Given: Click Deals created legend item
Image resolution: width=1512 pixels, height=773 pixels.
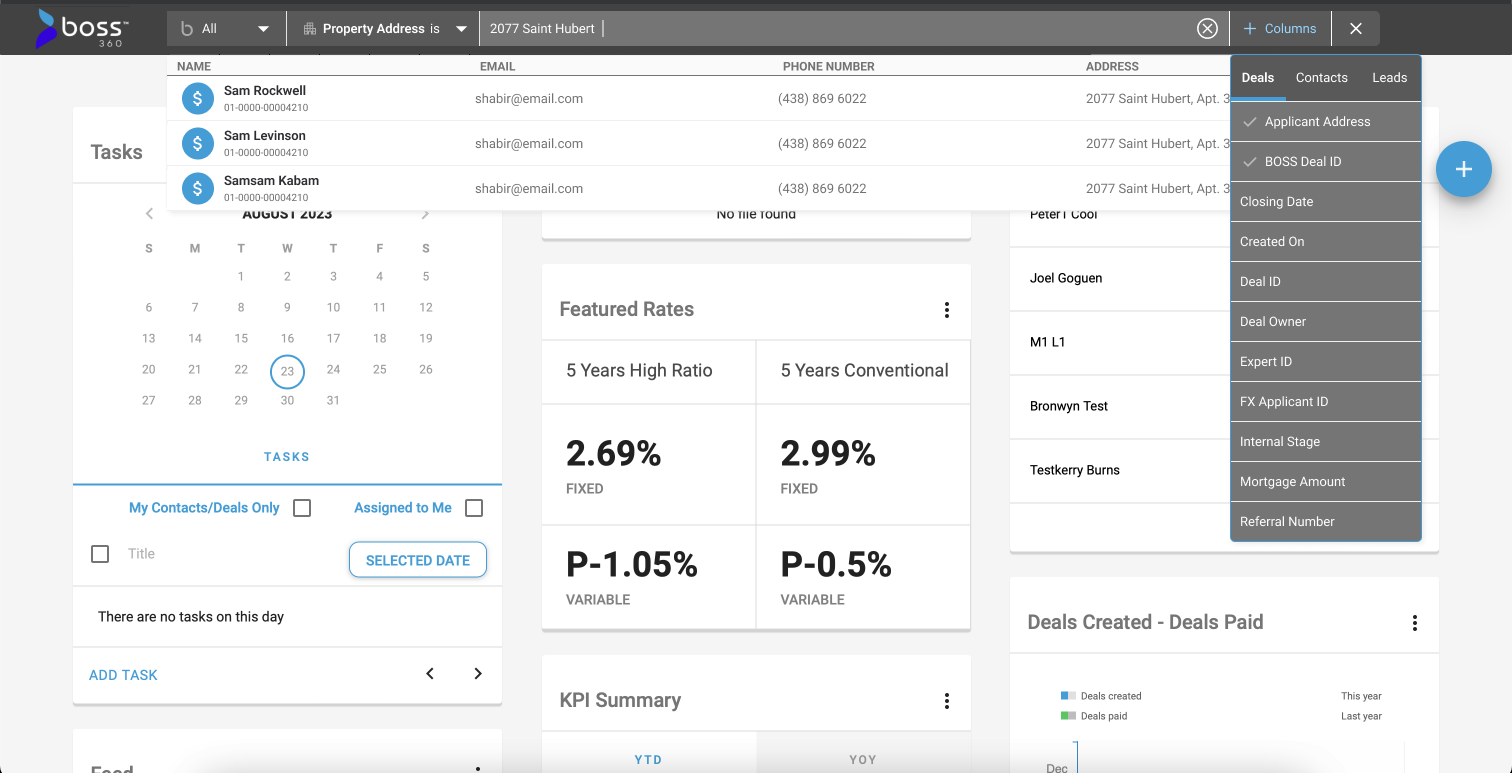Looking at the screenshot, I should 1101,696.
